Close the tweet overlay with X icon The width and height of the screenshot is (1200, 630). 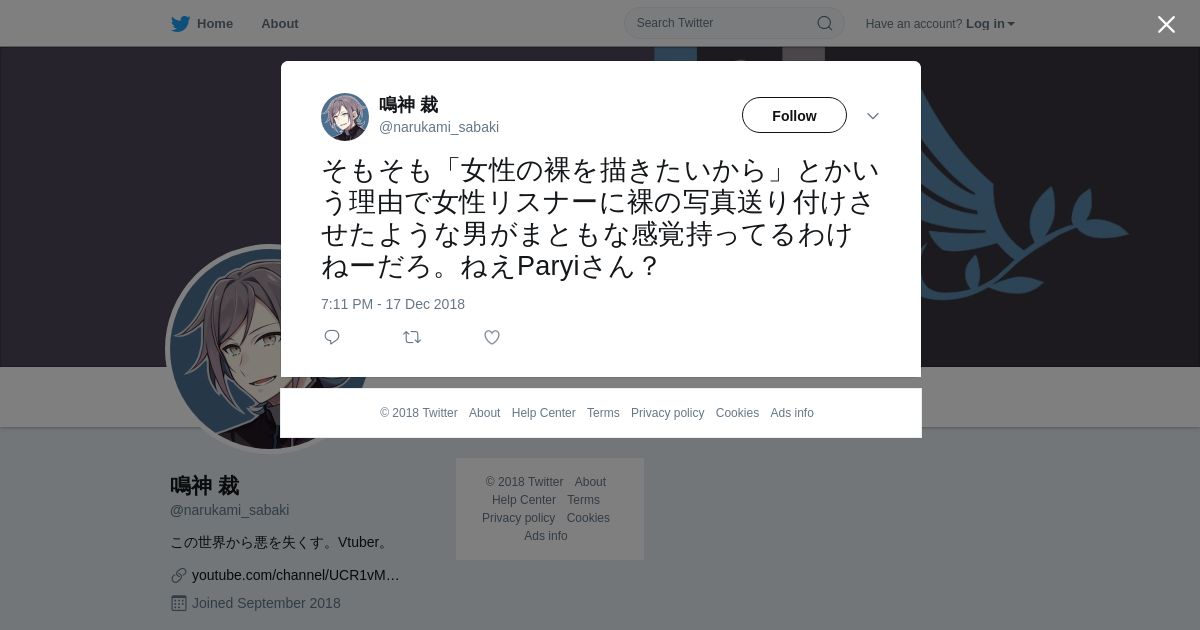pos(1166,24)
